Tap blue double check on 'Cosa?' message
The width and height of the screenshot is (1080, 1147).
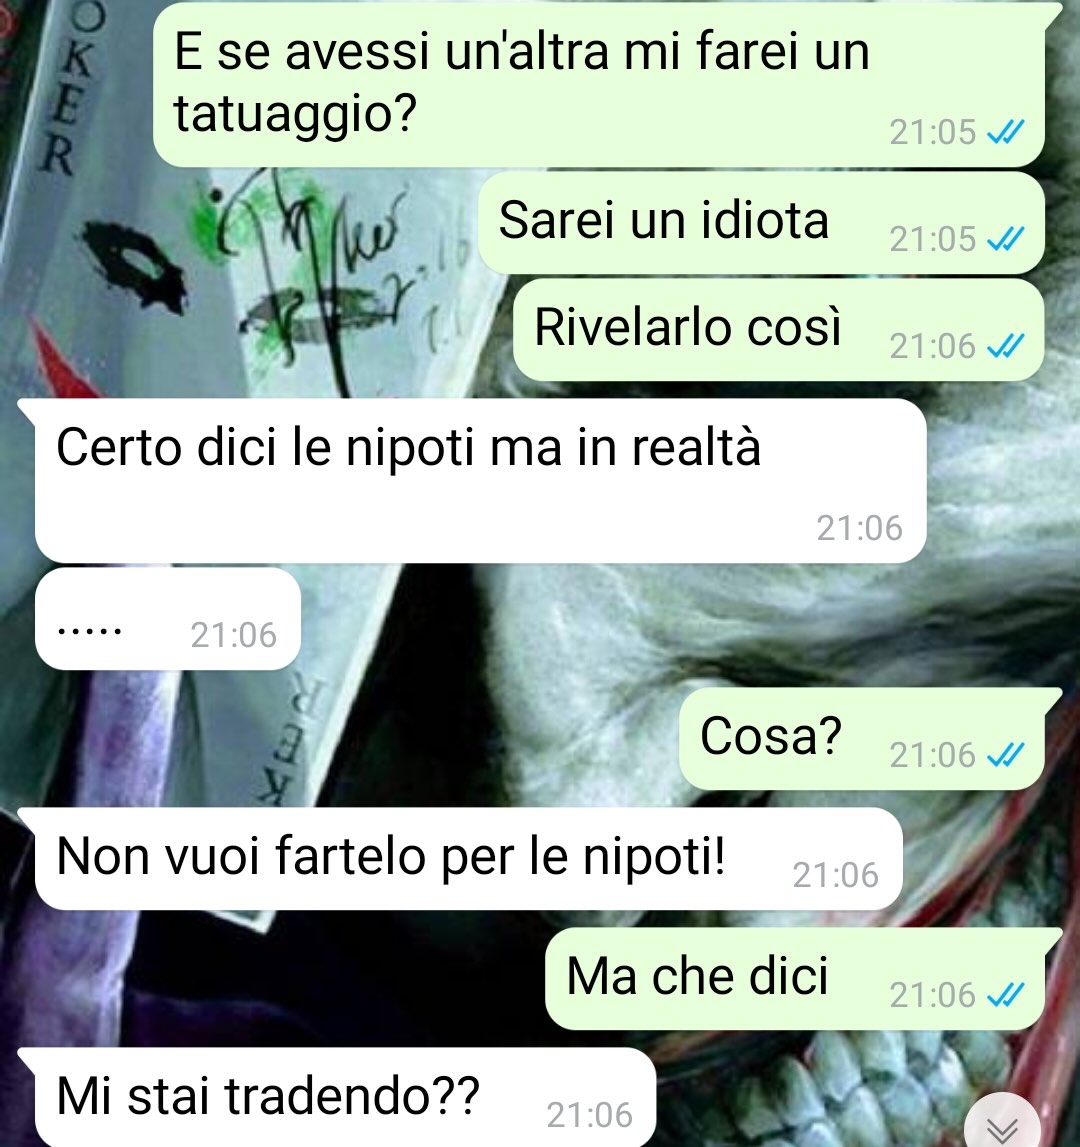(x=1005, y=755)
